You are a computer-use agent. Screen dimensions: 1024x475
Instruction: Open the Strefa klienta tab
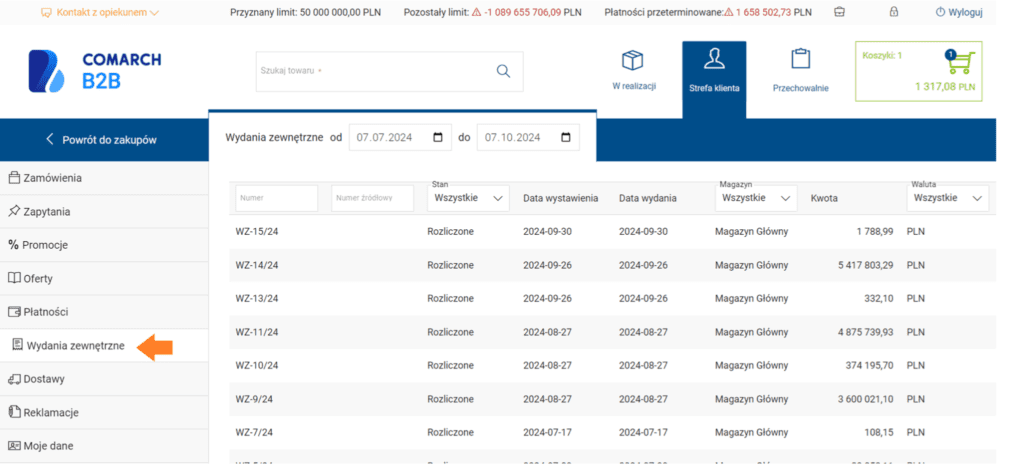[x=714, y=80]
